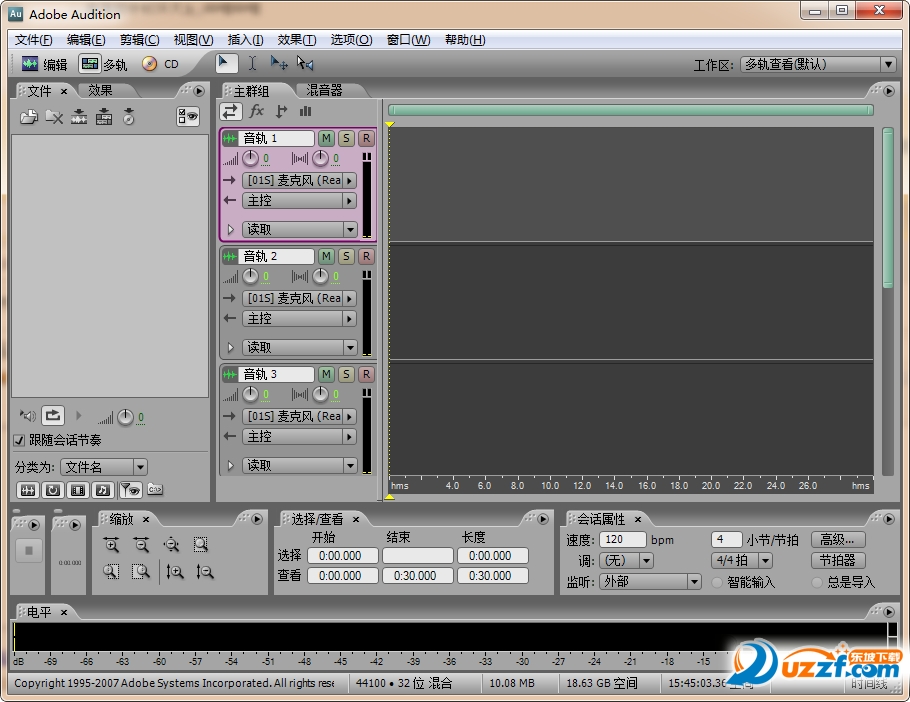Click the 节拍器 metronome button
Image resolution: width=910 pixels, height=702 pixels.
tap(837, 561)
